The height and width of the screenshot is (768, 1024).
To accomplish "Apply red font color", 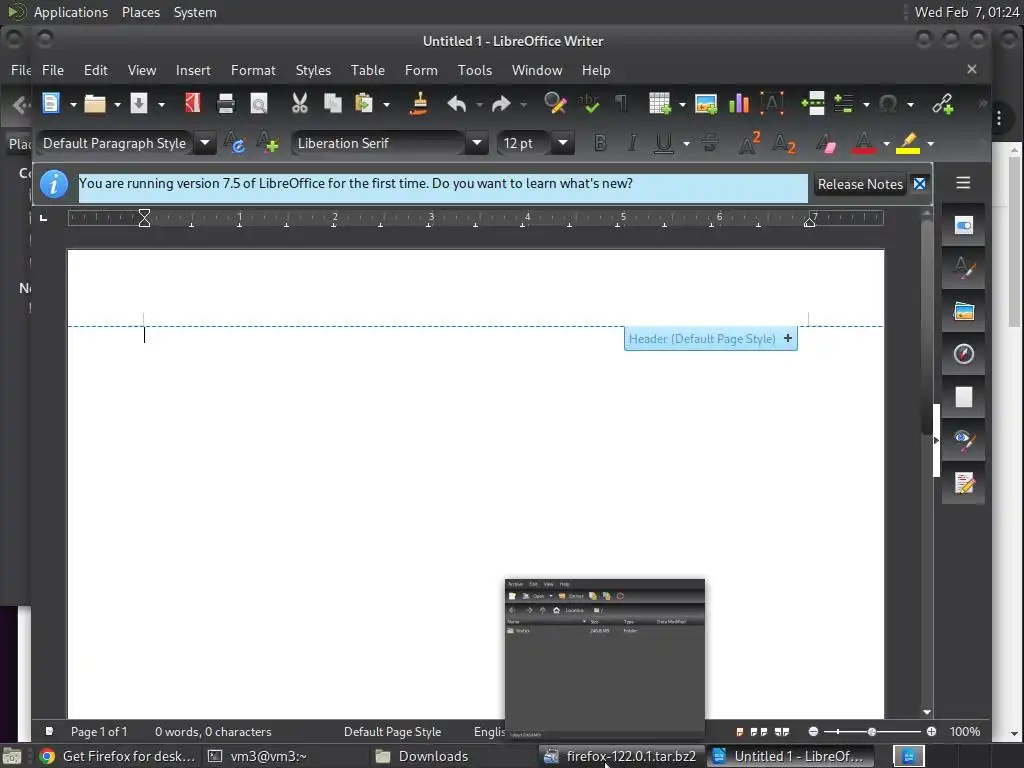I will (x=863, y=143).
